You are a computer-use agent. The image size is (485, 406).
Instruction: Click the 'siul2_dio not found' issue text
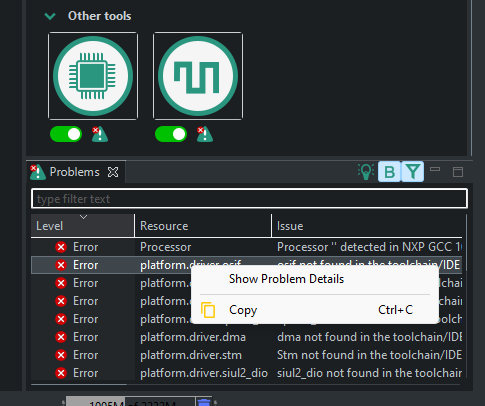point(369,373)
